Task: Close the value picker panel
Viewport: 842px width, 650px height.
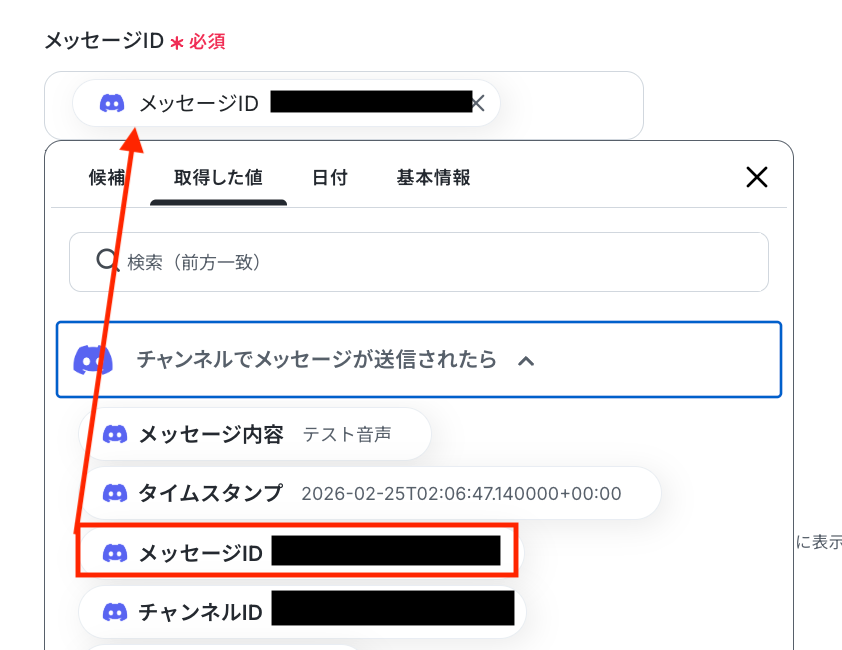Action: (757, 177)
